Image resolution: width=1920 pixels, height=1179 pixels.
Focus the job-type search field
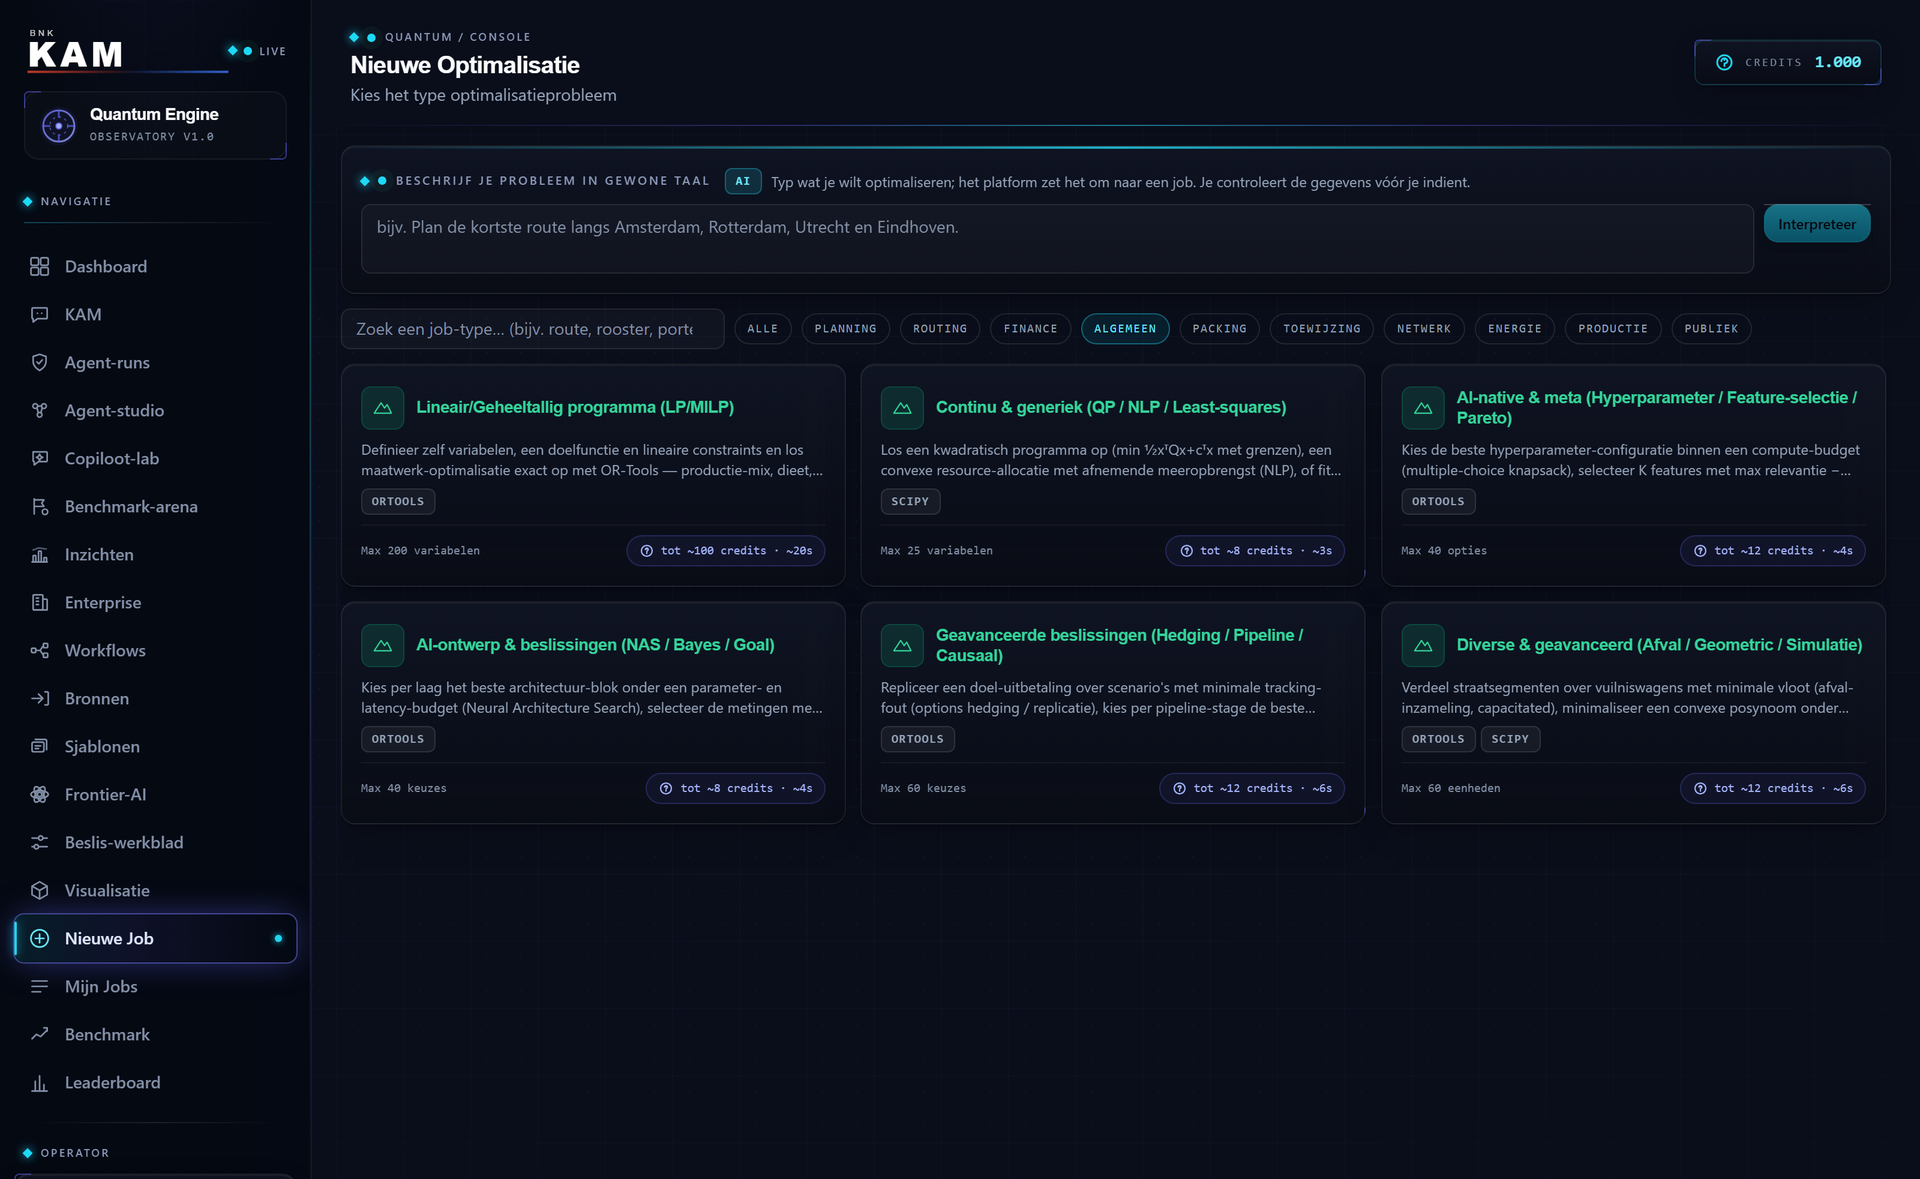tap(532, 329)
